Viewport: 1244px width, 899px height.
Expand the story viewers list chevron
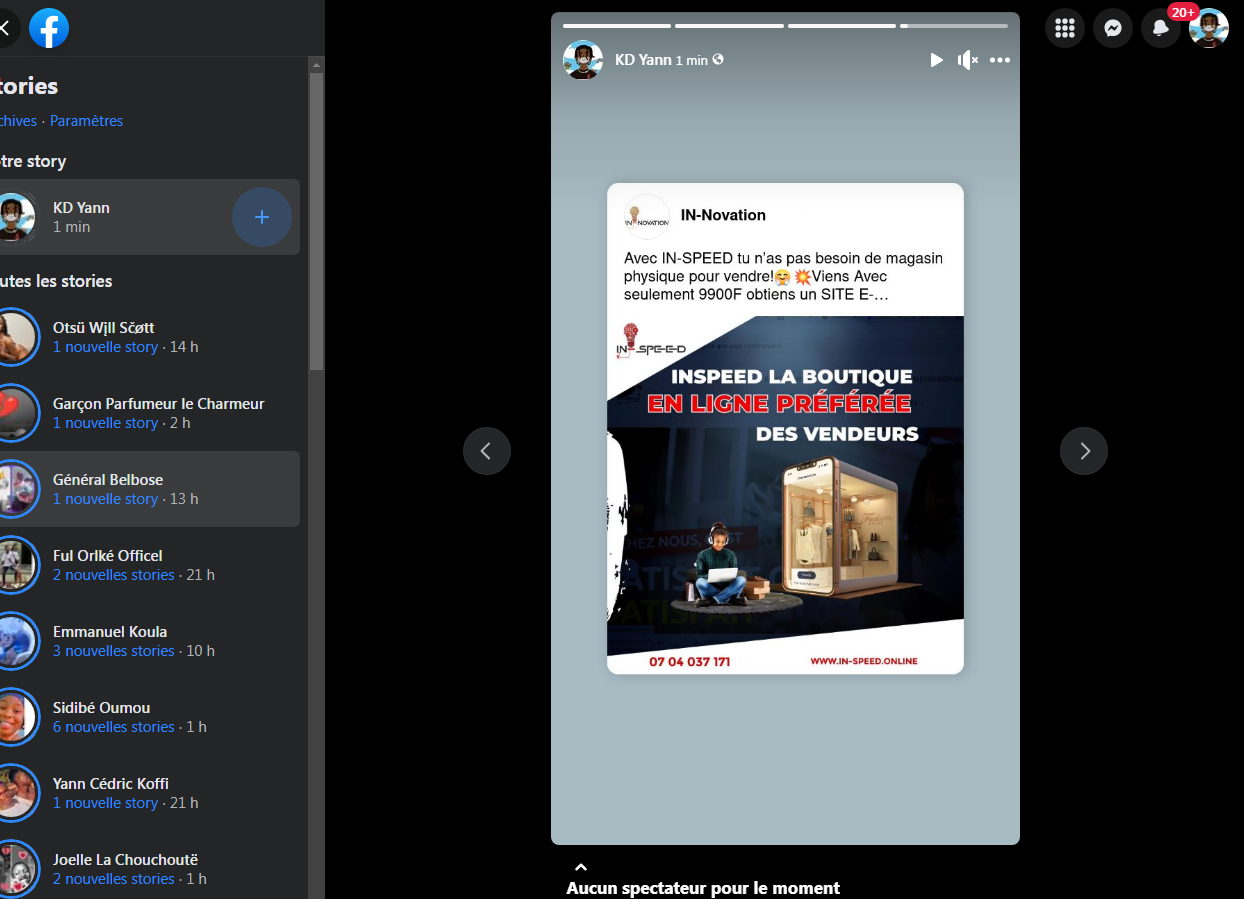tap(581, 867)
